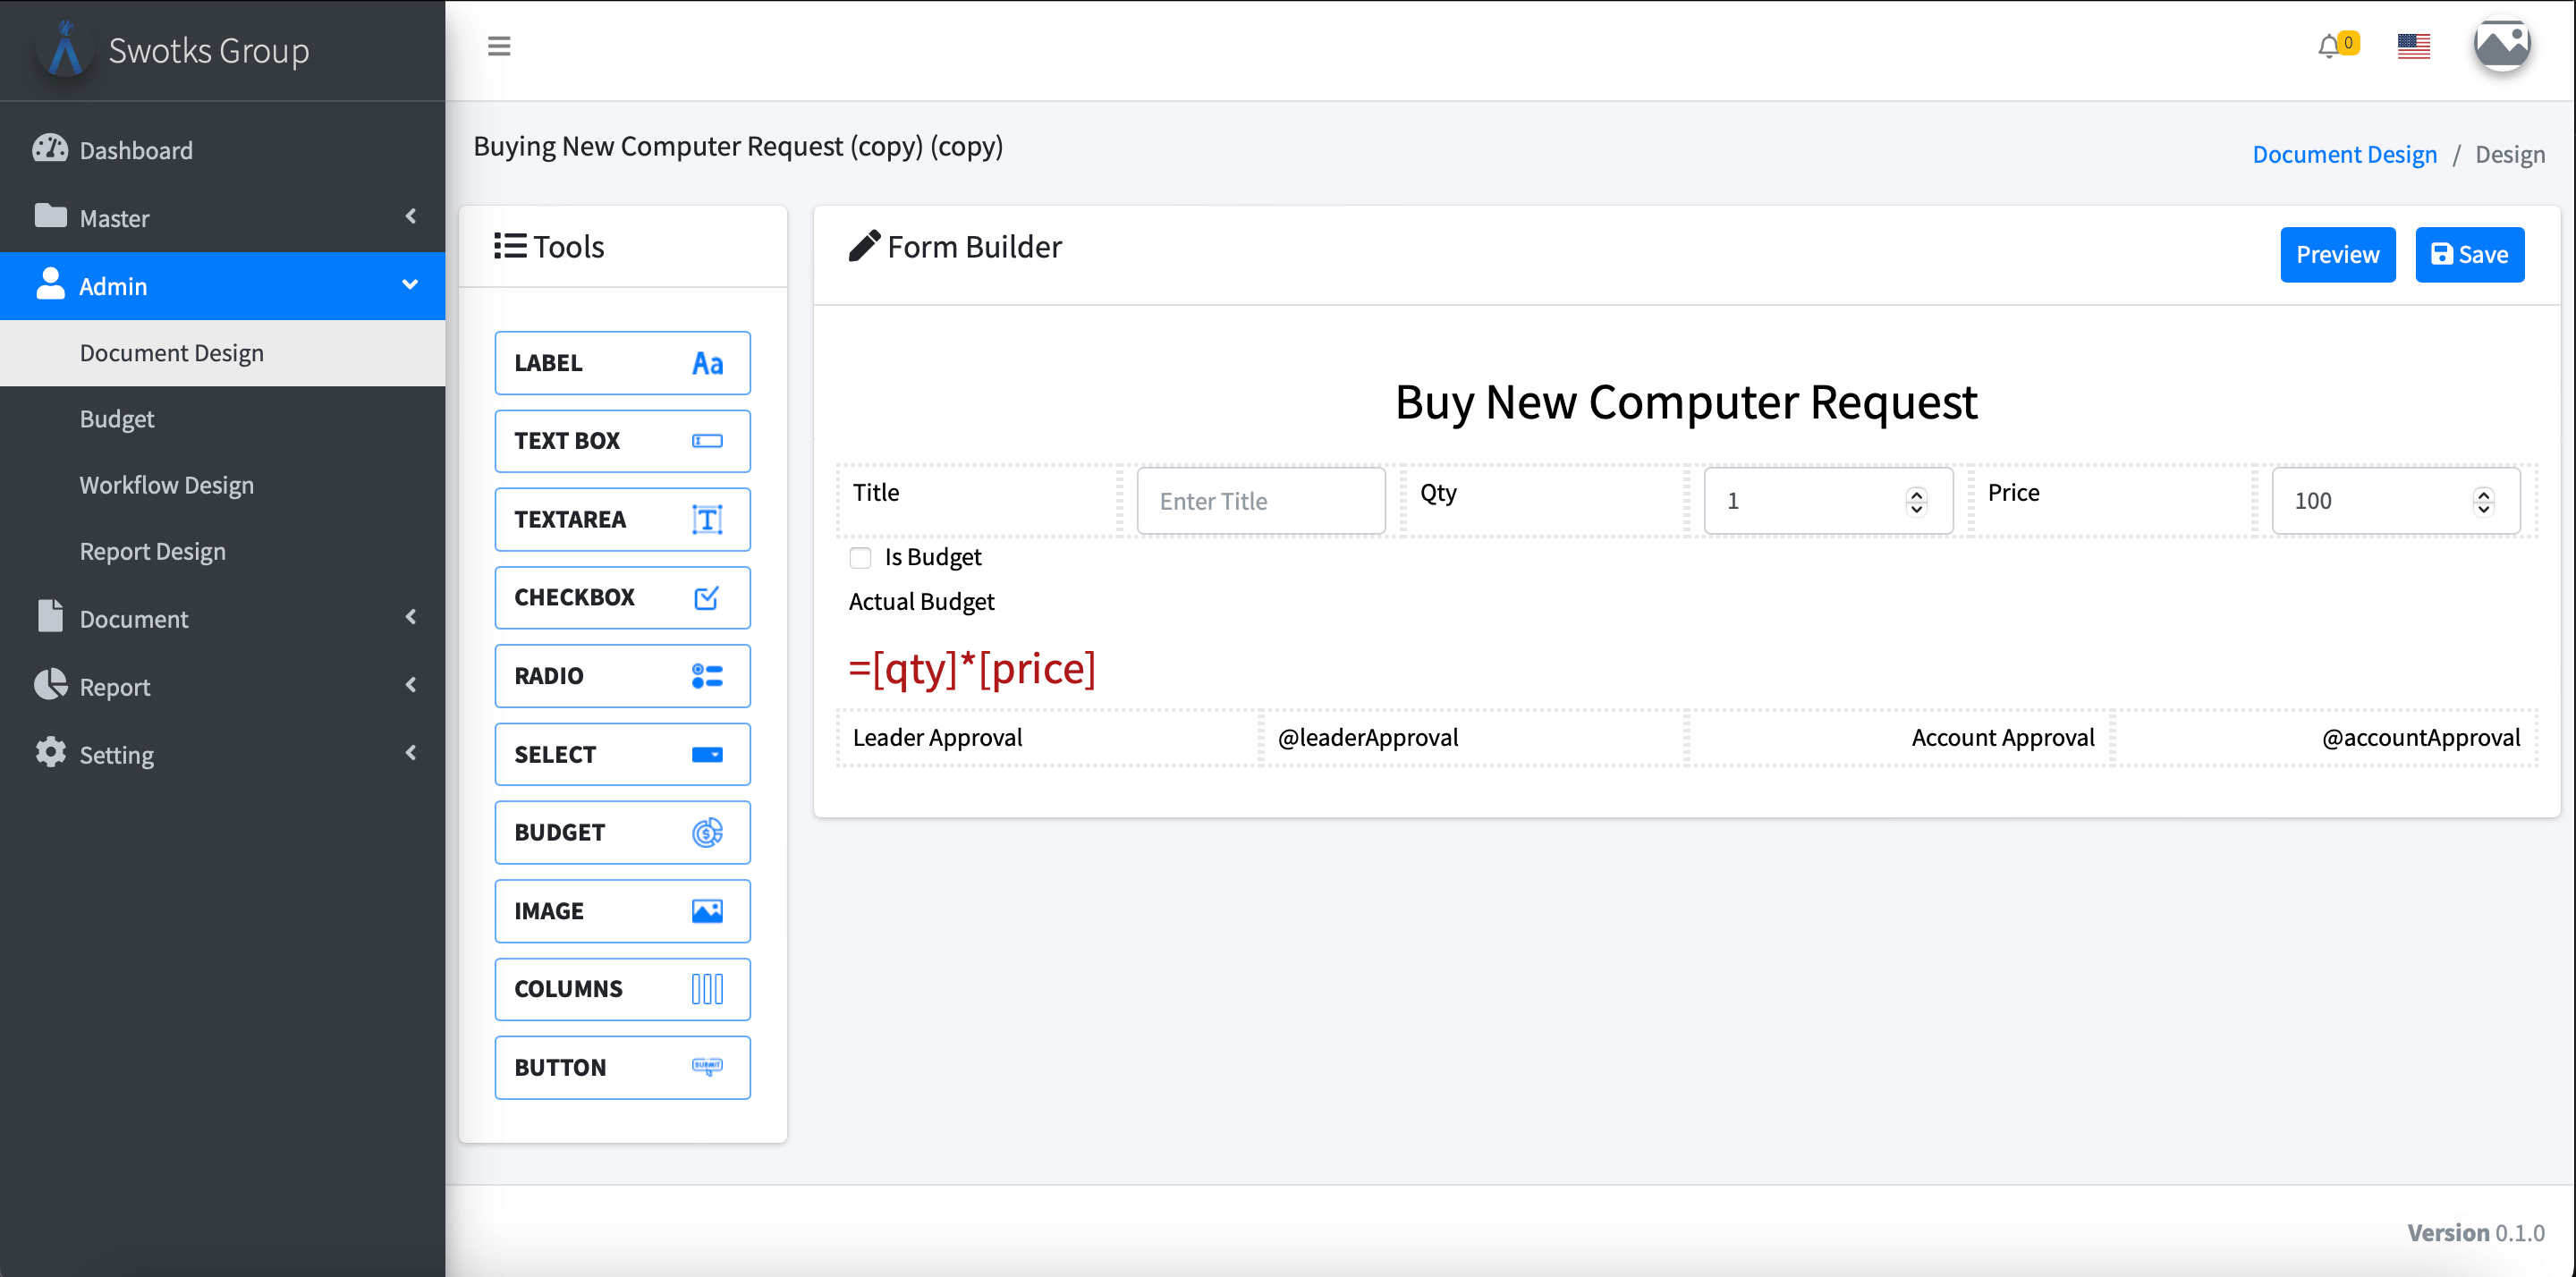This screenshot has height=1277, width=2576.
Task: Select the IMAGE tool
Action: pos(622,910)
